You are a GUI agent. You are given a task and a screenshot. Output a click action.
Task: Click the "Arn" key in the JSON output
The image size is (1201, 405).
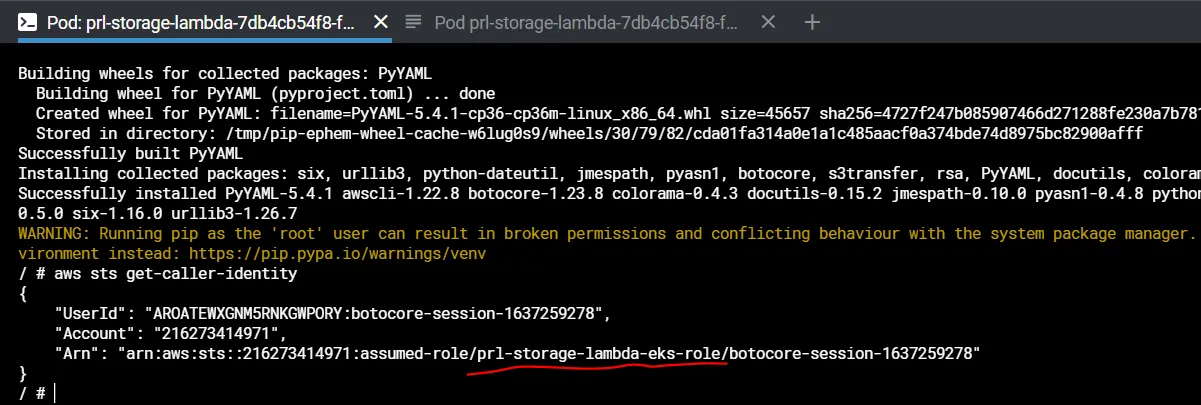click(x=78, y=353)
